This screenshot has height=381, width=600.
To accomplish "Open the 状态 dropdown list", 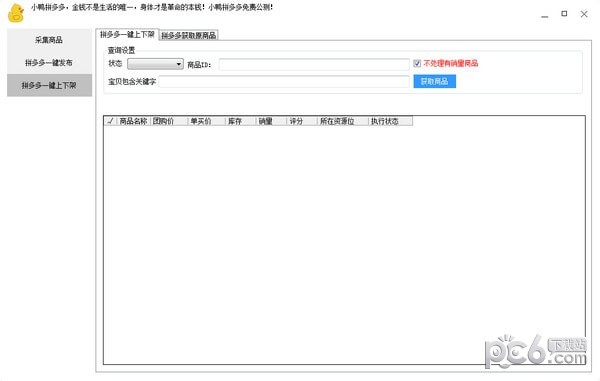I will pyautogui.click(x=155, y=64).
